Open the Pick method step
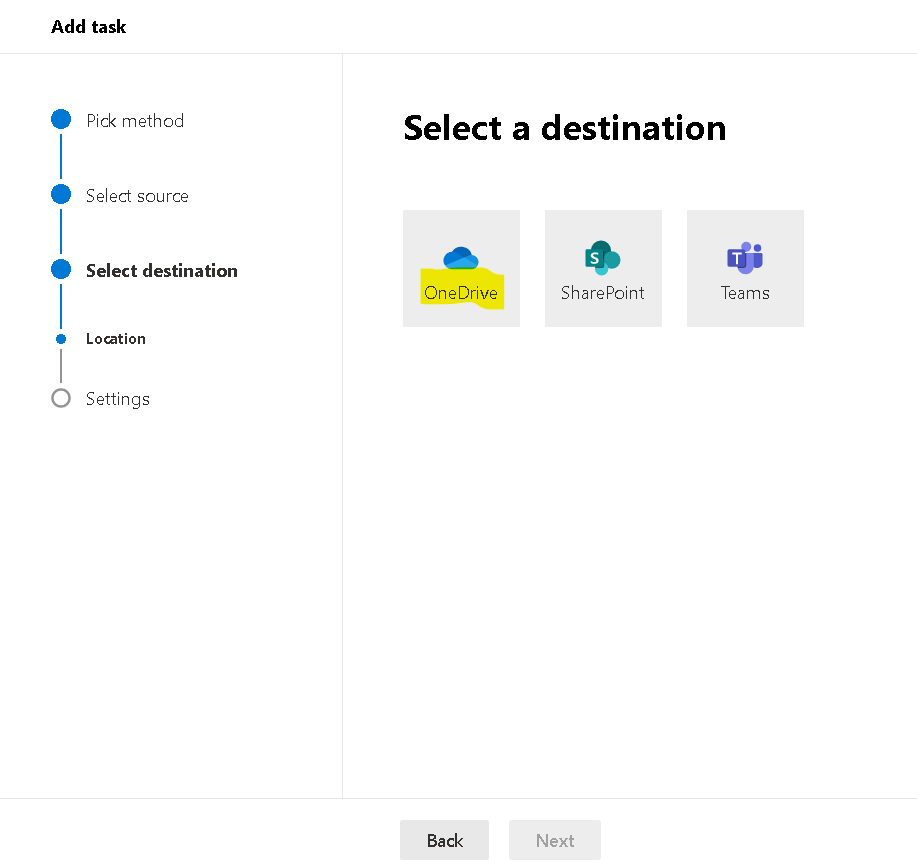The height and width of the screenshot is (867, 917). (135, 120)
